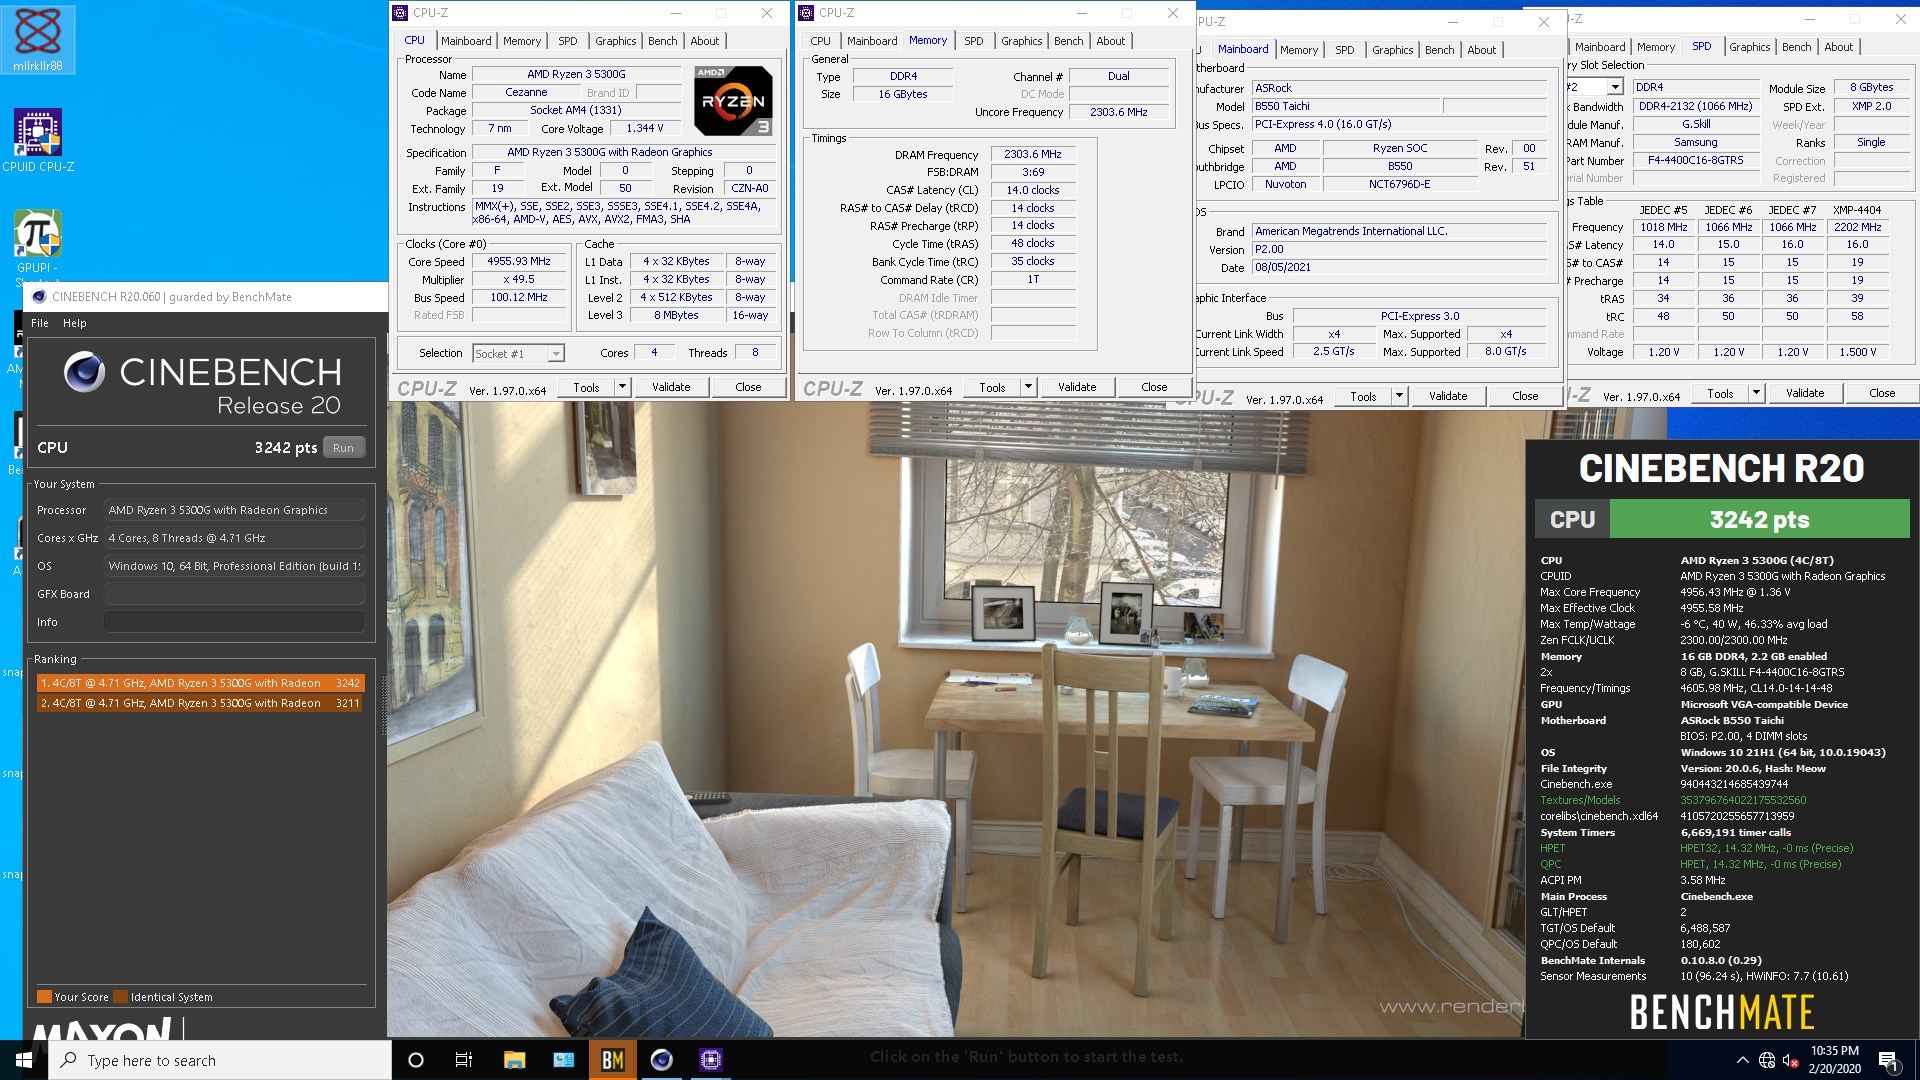1920x1080 pixels.
Task: Open BenchMate (BM) taskbar icon
Action: point(613,1060)
